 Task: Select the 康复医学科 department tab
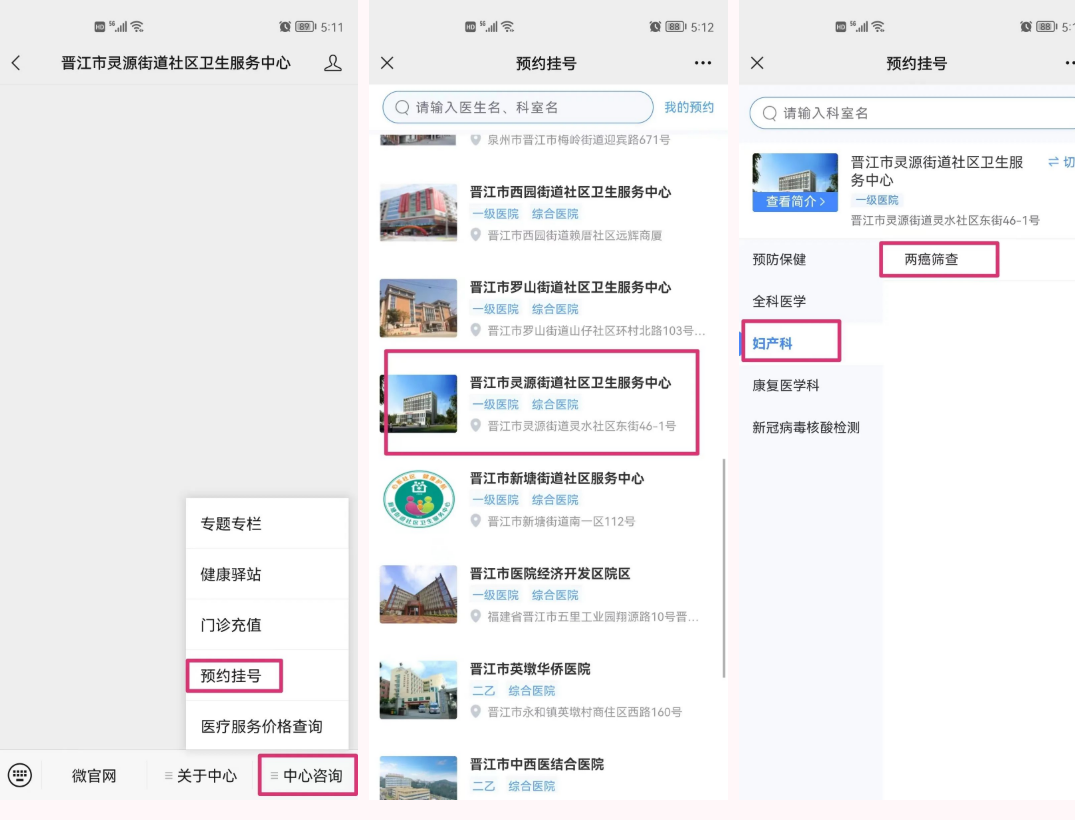pos(786,385)
